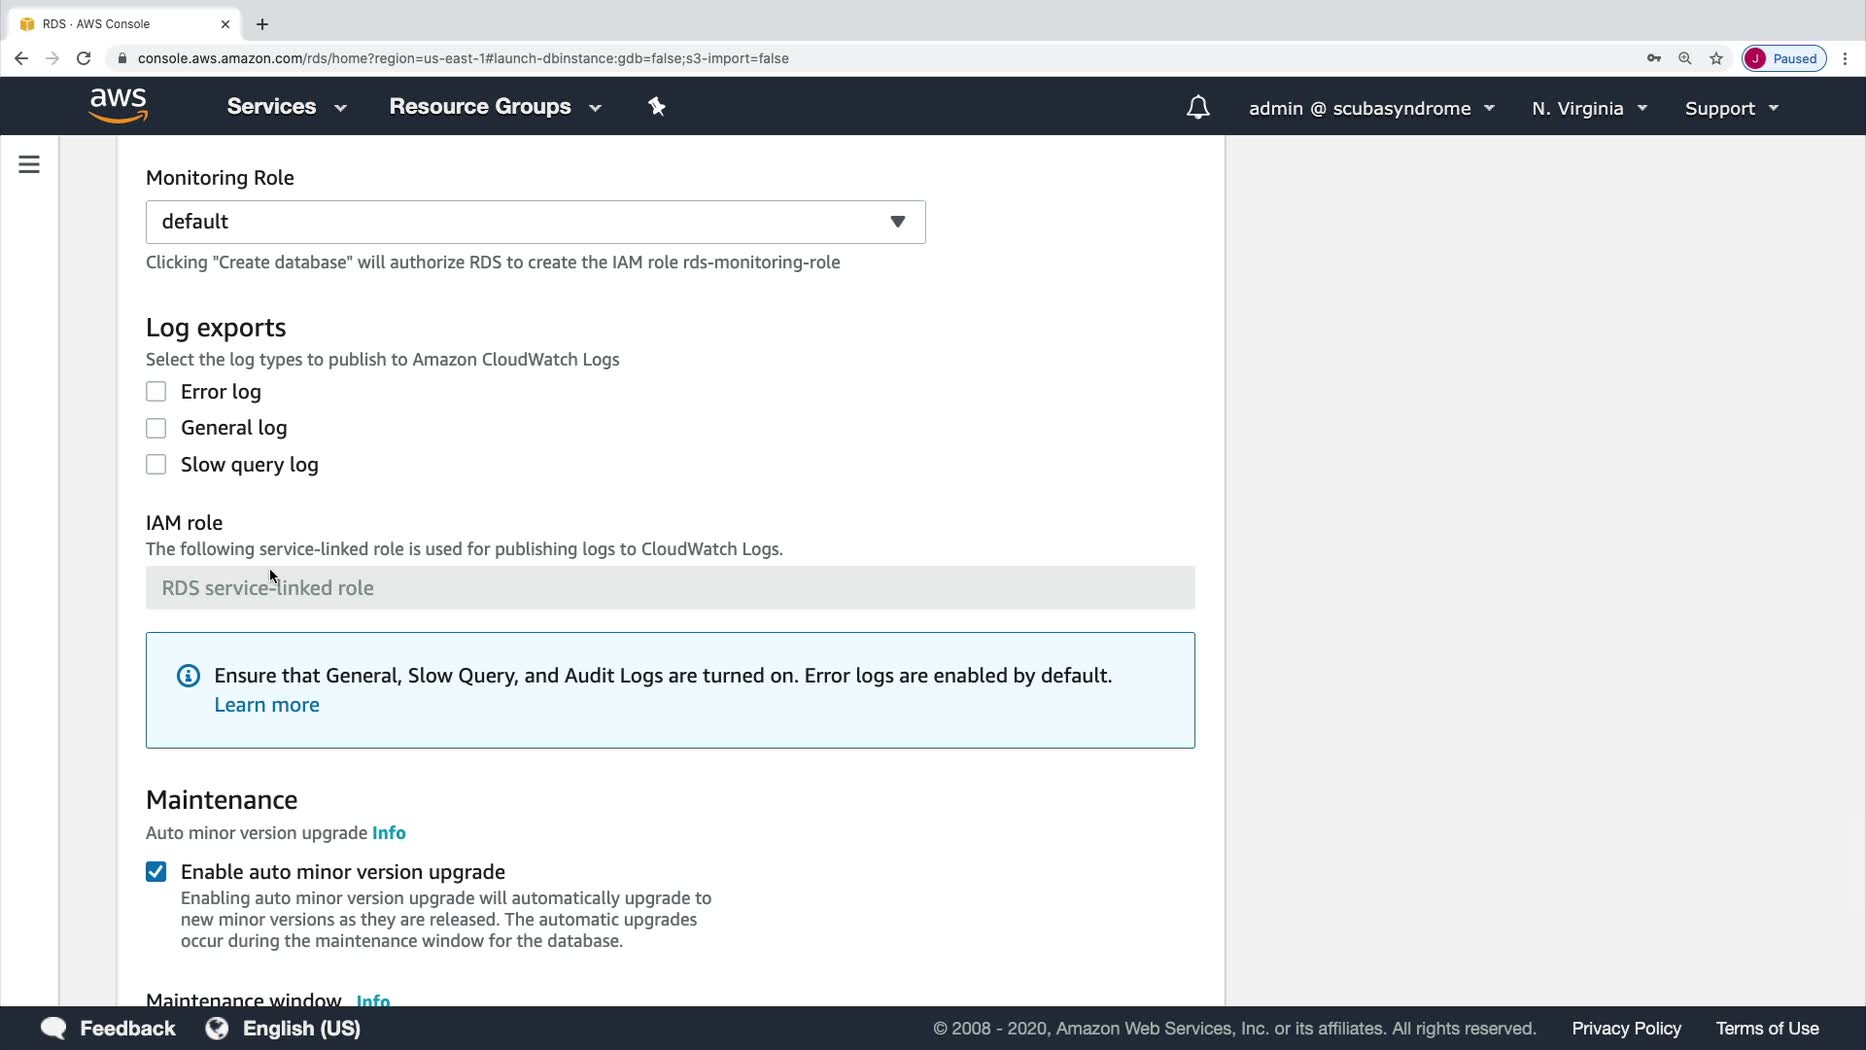
Task: Open the Services menu
Action: click(x=286, y=107)
